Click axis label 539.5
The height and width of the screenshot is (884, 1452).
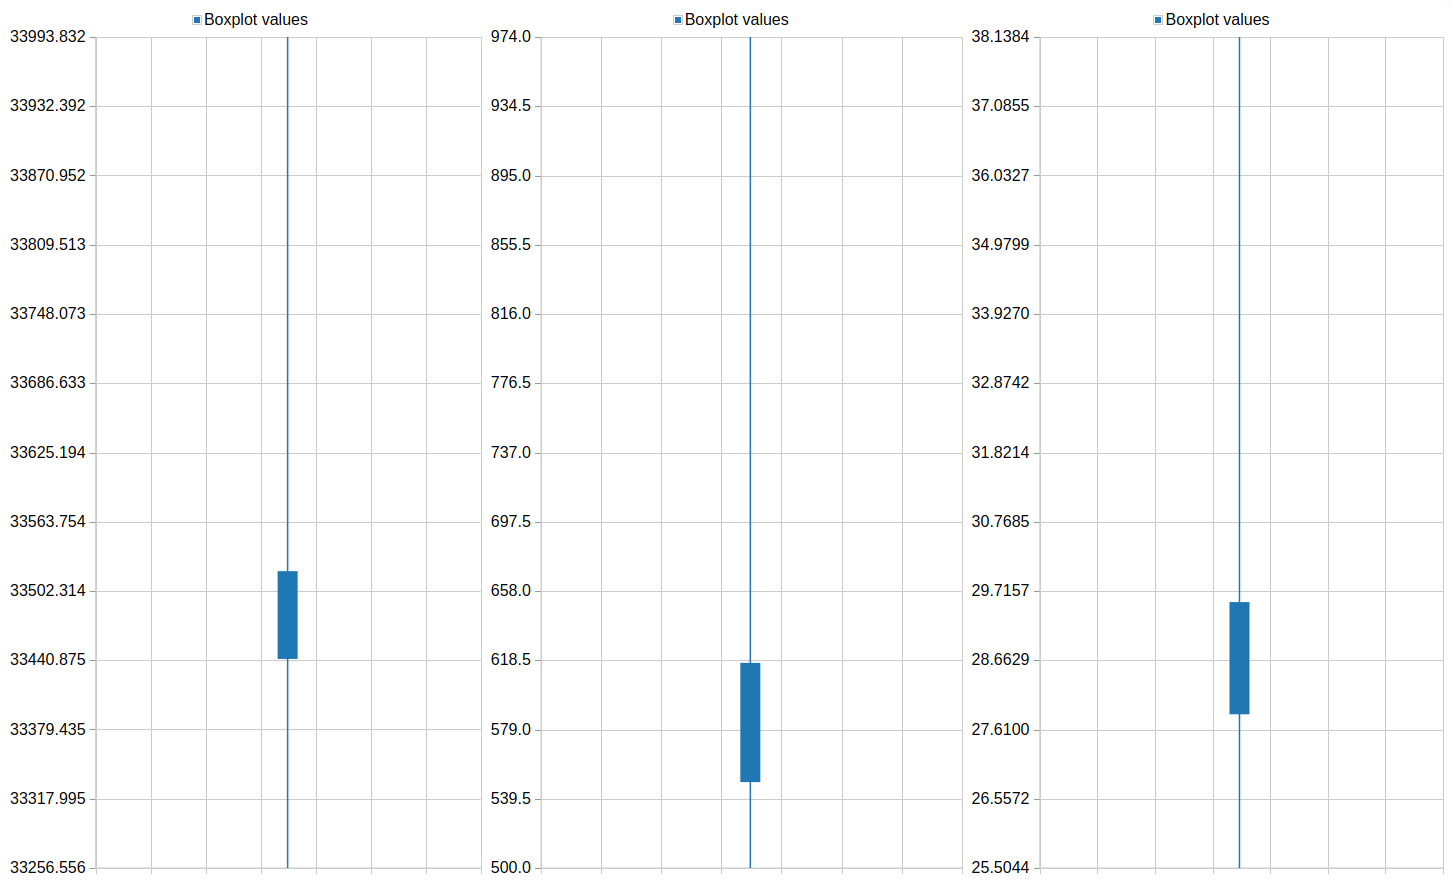coord(511,799)
